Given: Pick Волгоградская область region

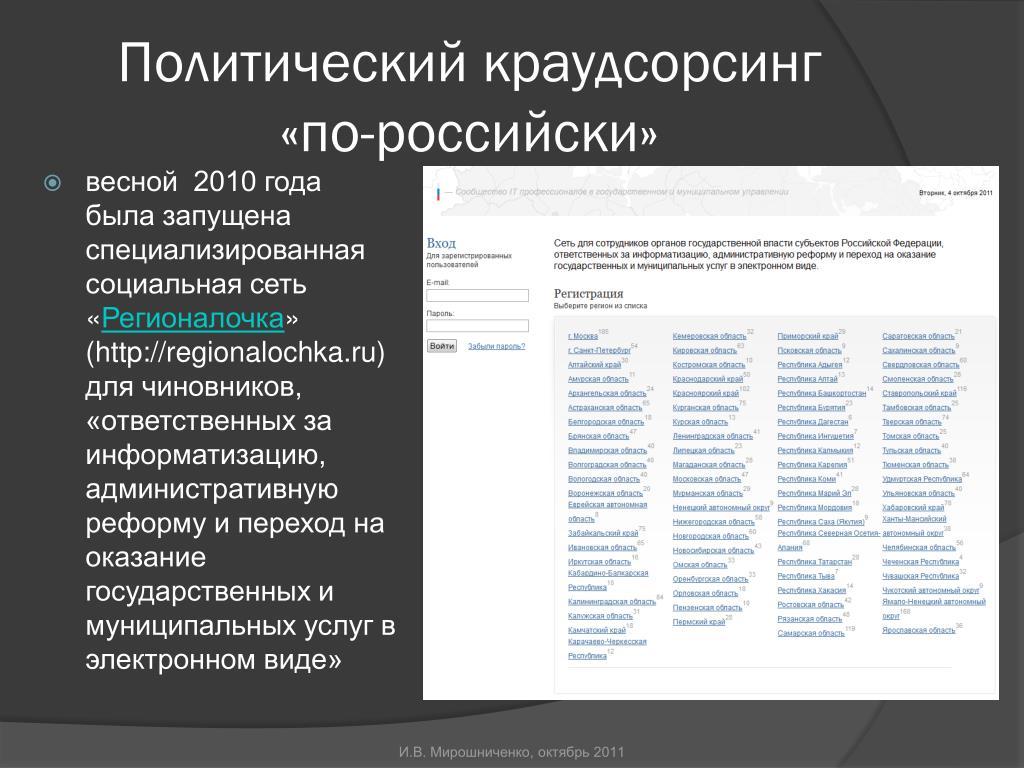Looking at the screenshot, I should click(607, 465).
